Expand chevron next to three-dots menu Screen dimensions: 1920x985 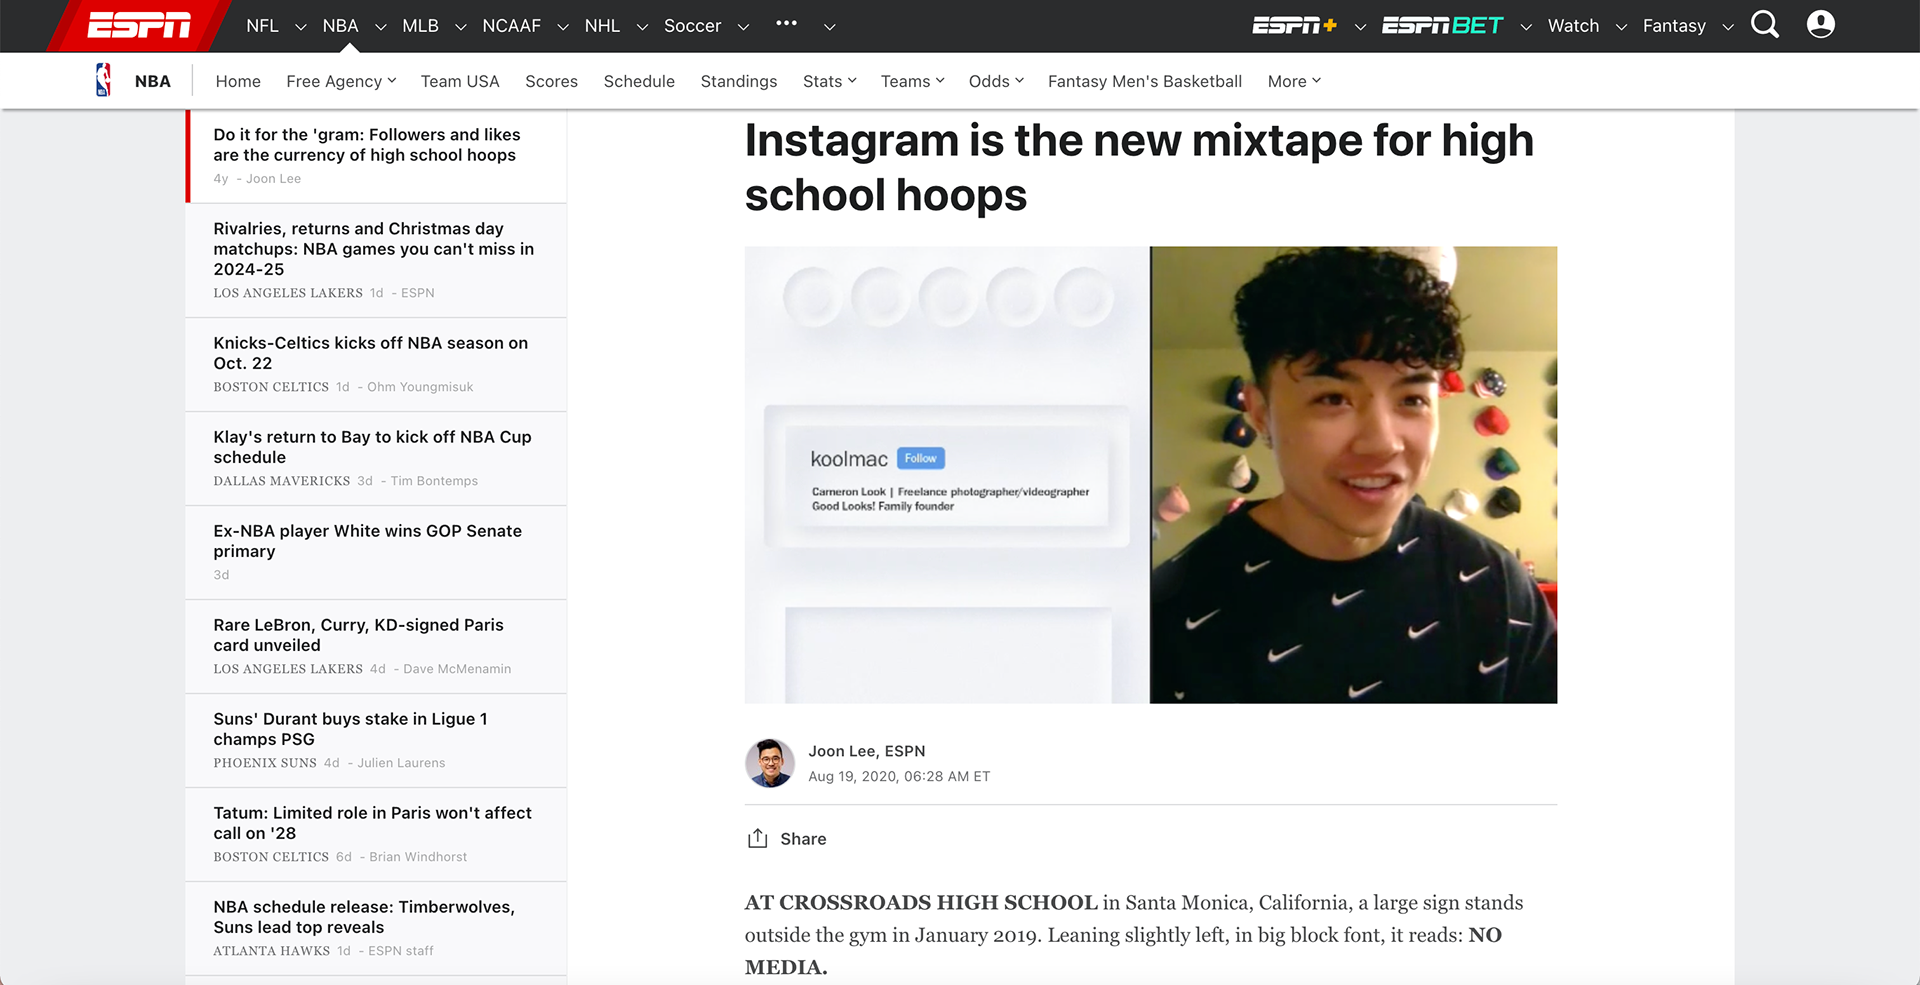tap(829, 27)
